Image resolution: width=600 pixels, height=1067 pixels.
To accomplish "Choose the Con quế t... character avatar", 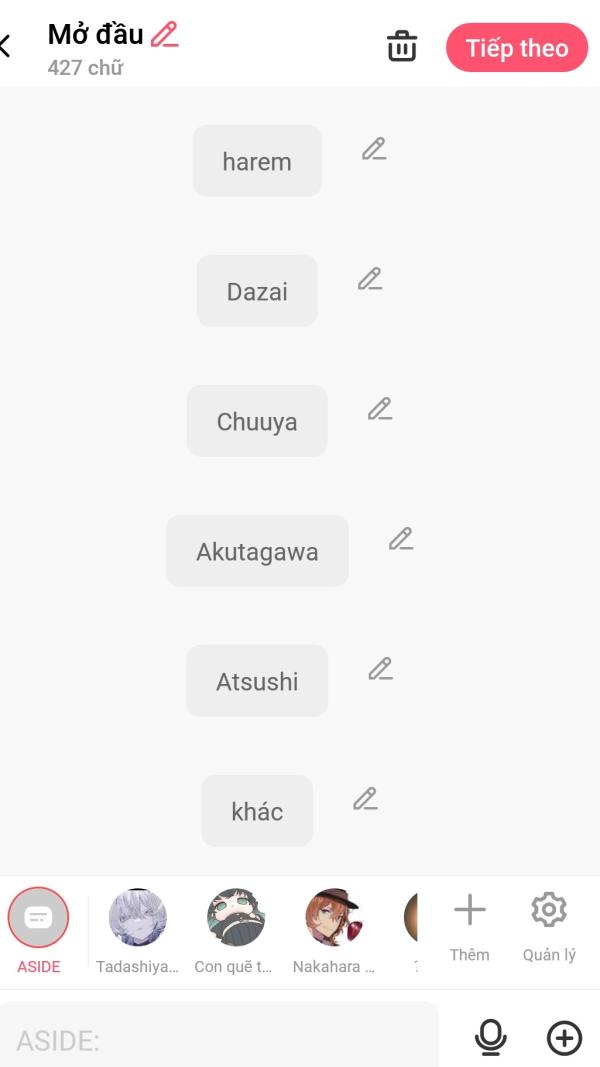I will [235, 931].
